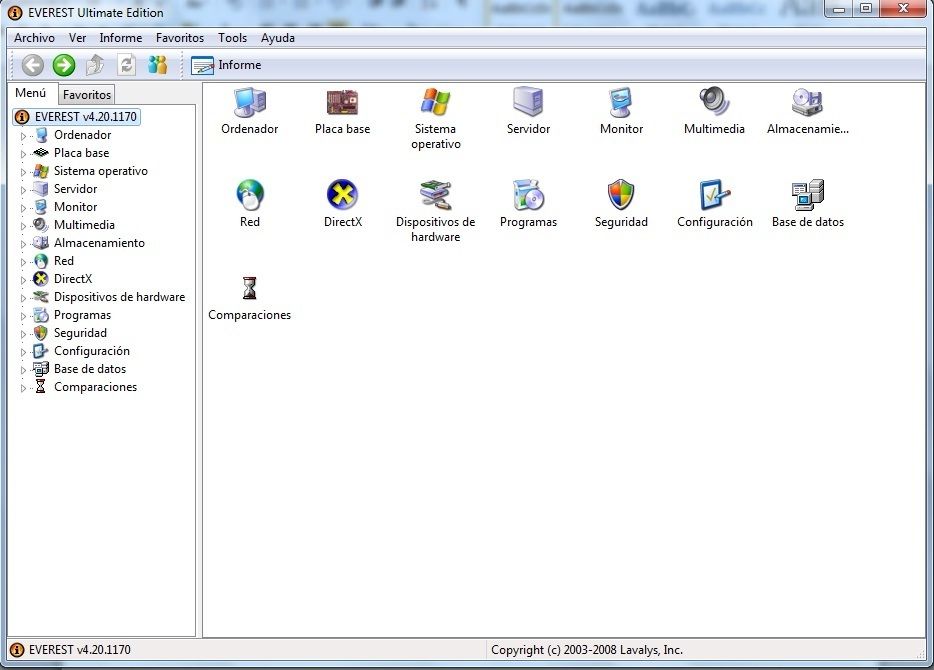Select the EVEREST v4.20.1170 root tree item
The width and height of the screenshot is (934, 670).
coord(84,117)
